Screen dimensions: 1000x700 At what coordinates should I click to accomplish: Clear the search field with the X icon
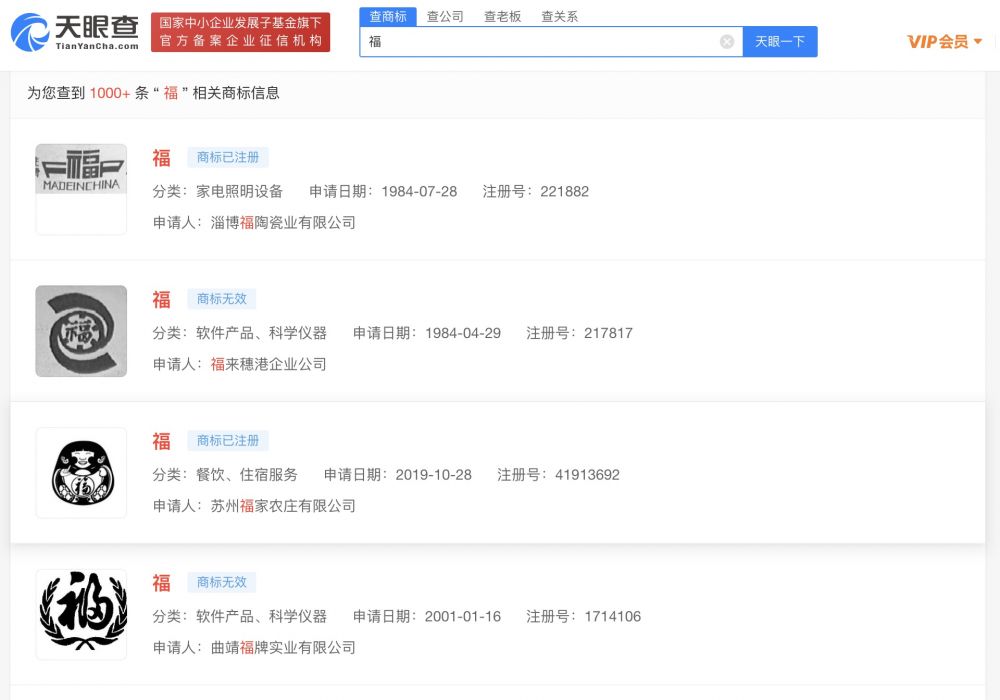[726, 41]
